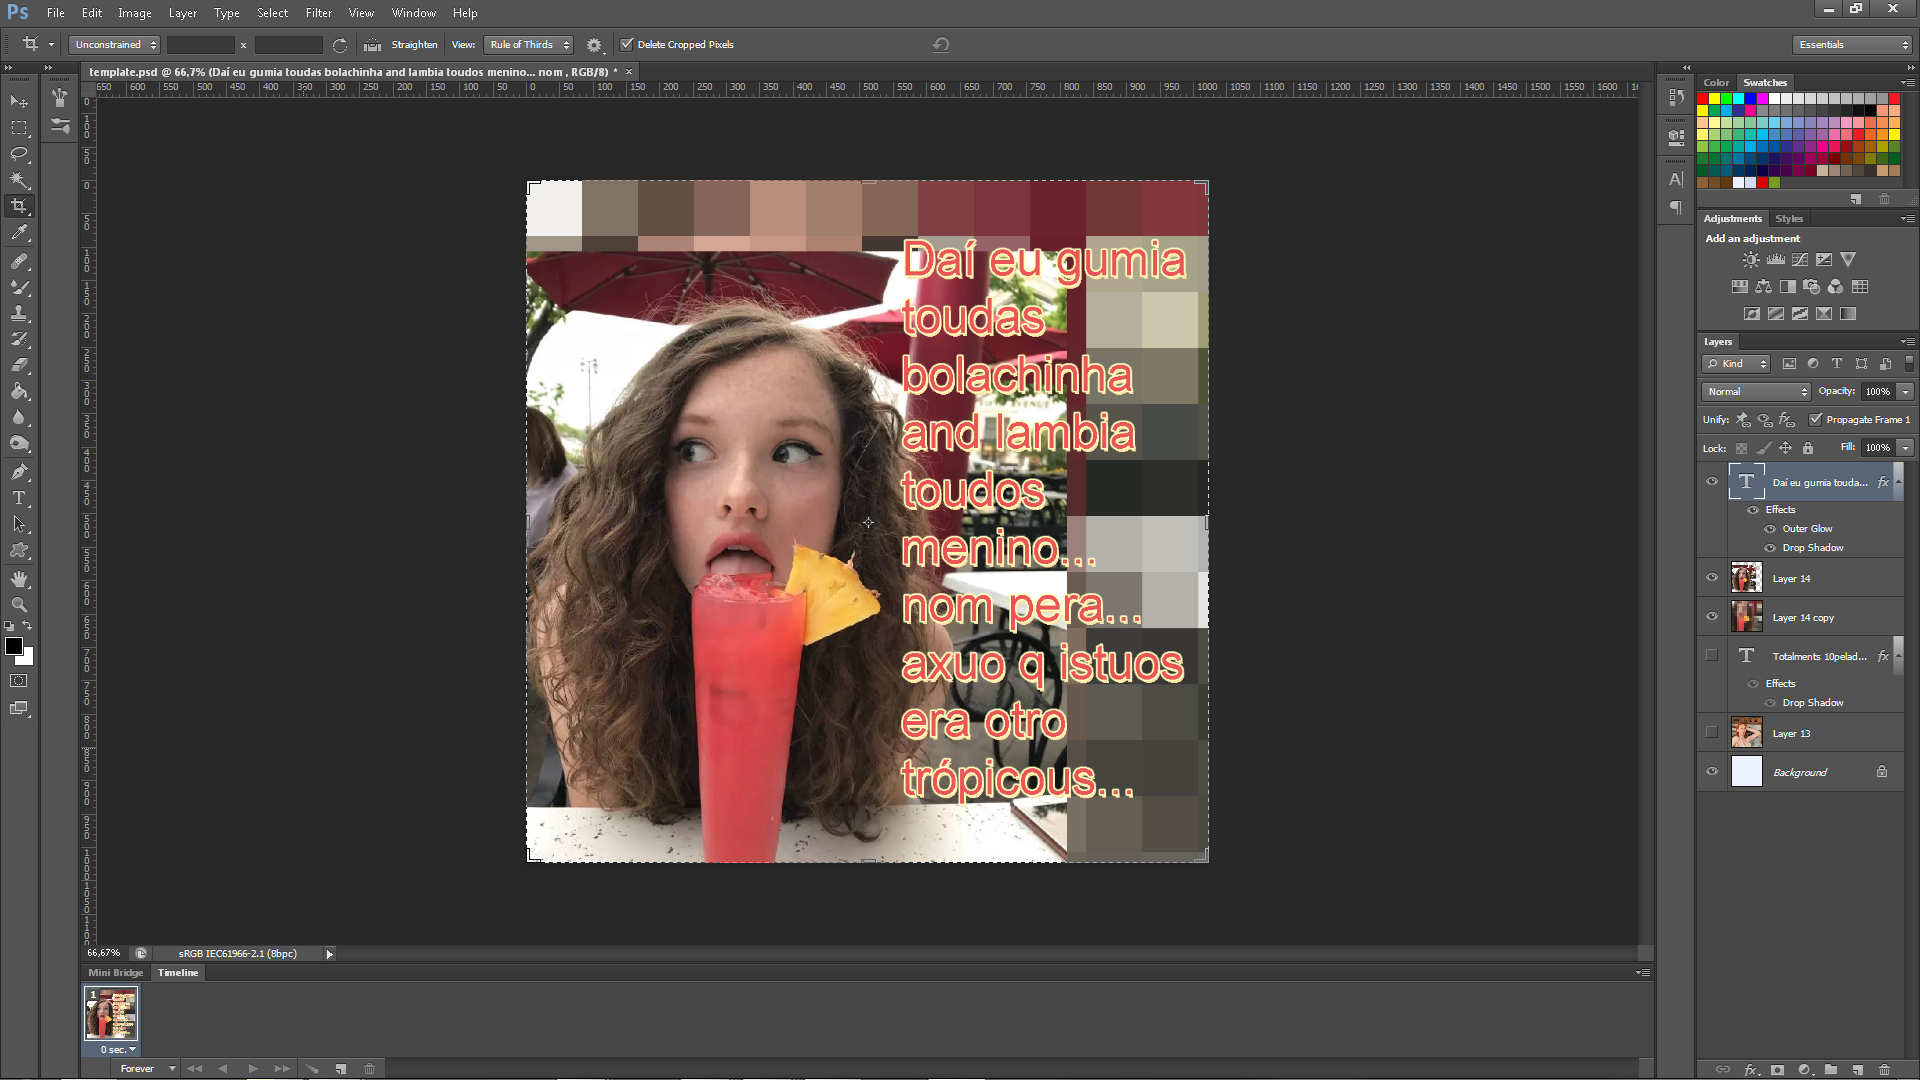Open the Filter menu

point(318,13)
